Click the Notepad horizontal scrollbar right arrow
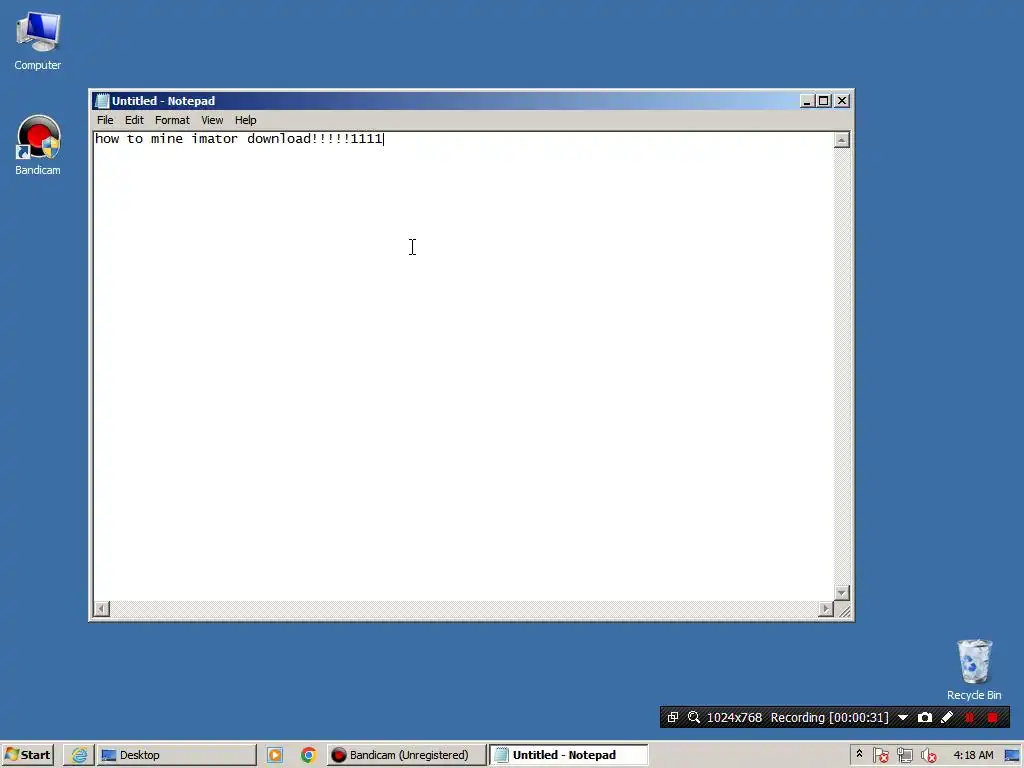 pyautogui.click(x=826, y=609)
